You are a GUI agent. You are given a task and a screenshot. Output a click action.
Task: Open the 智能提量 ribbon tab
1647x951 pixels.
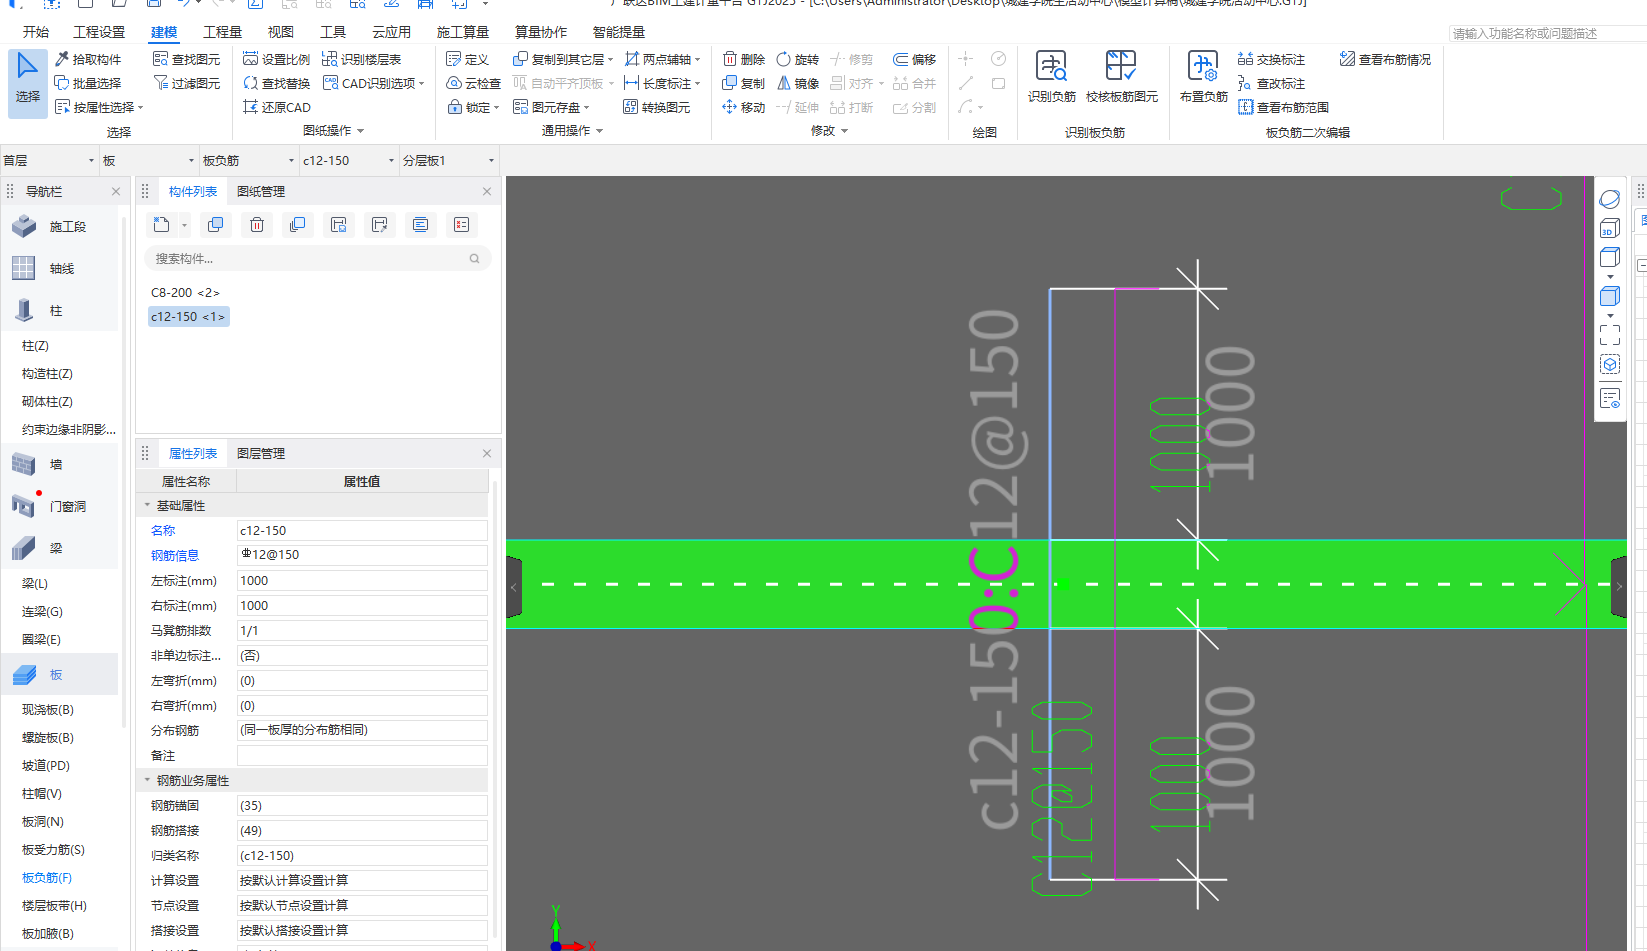618,32
